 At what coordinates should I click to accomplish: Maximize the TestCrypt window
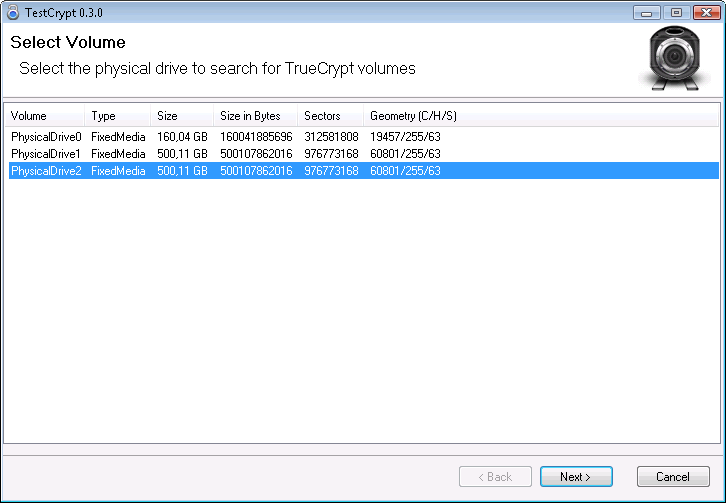[x=676, y=13]
